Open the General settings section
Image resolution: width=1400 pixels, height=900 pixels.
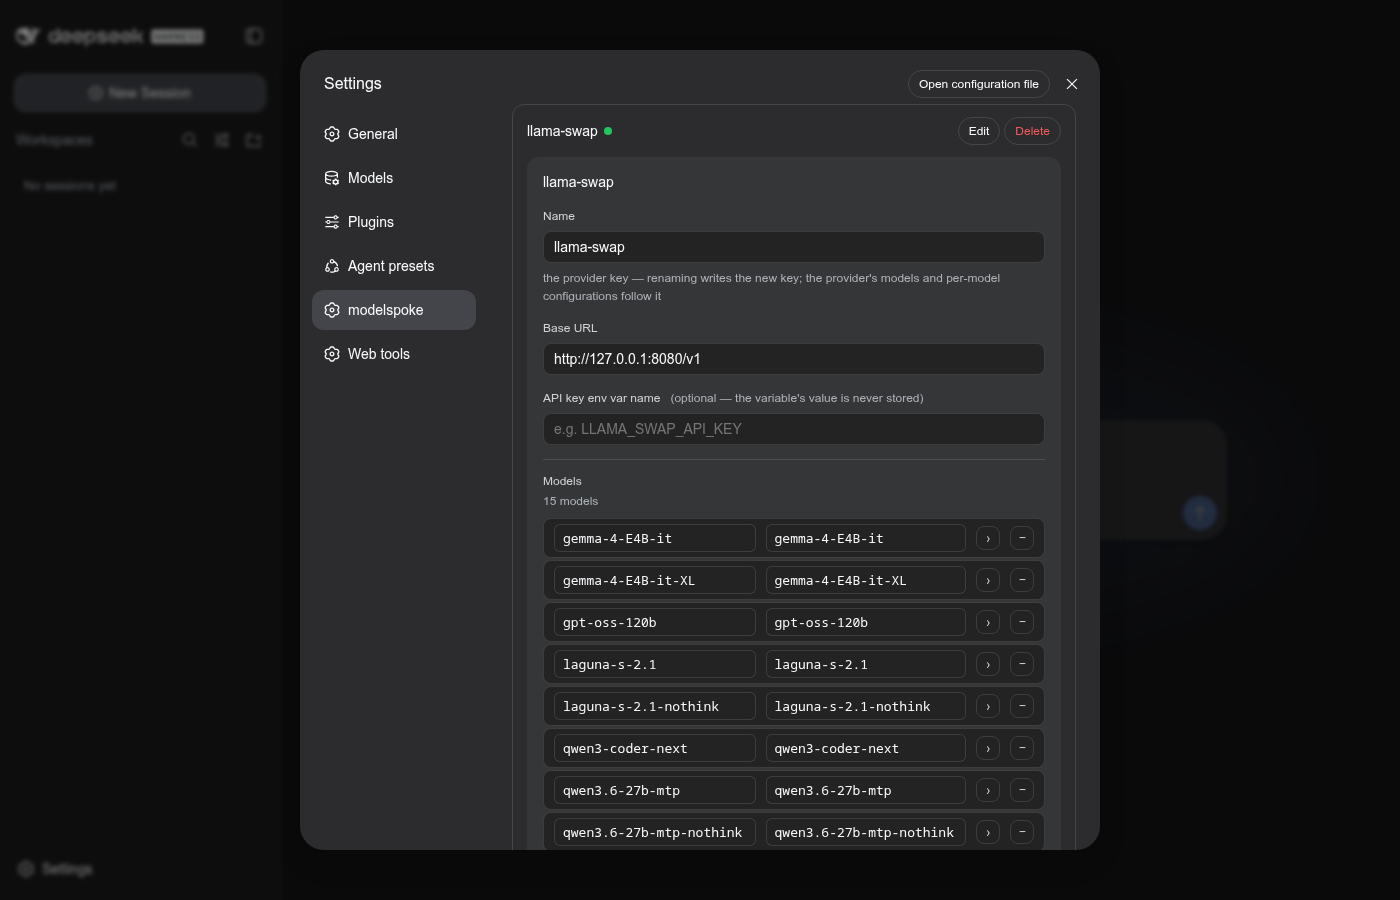[x=394, y=134]
